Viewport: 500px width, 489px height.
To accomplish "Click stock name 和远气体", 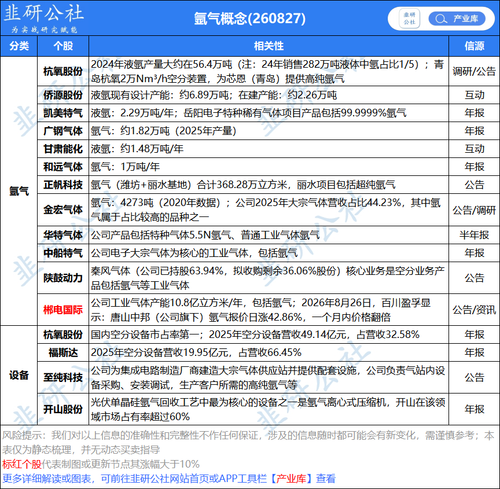I will [x=63, y=167].
